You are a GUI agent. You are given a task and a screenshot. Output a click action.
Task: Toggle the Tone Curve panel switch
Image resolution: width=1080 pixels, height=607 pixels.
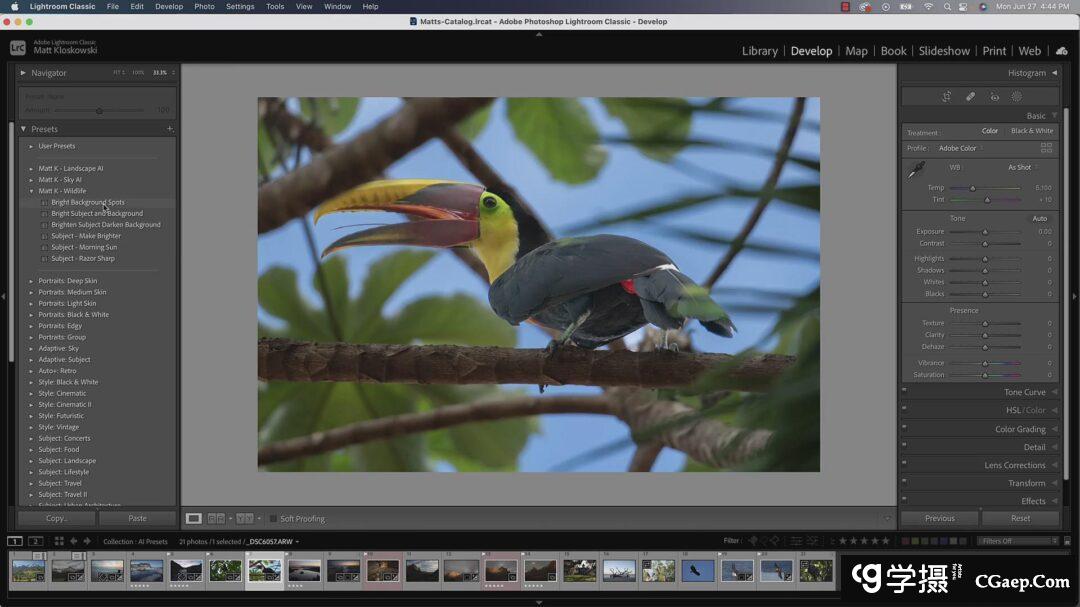[905, 392]
